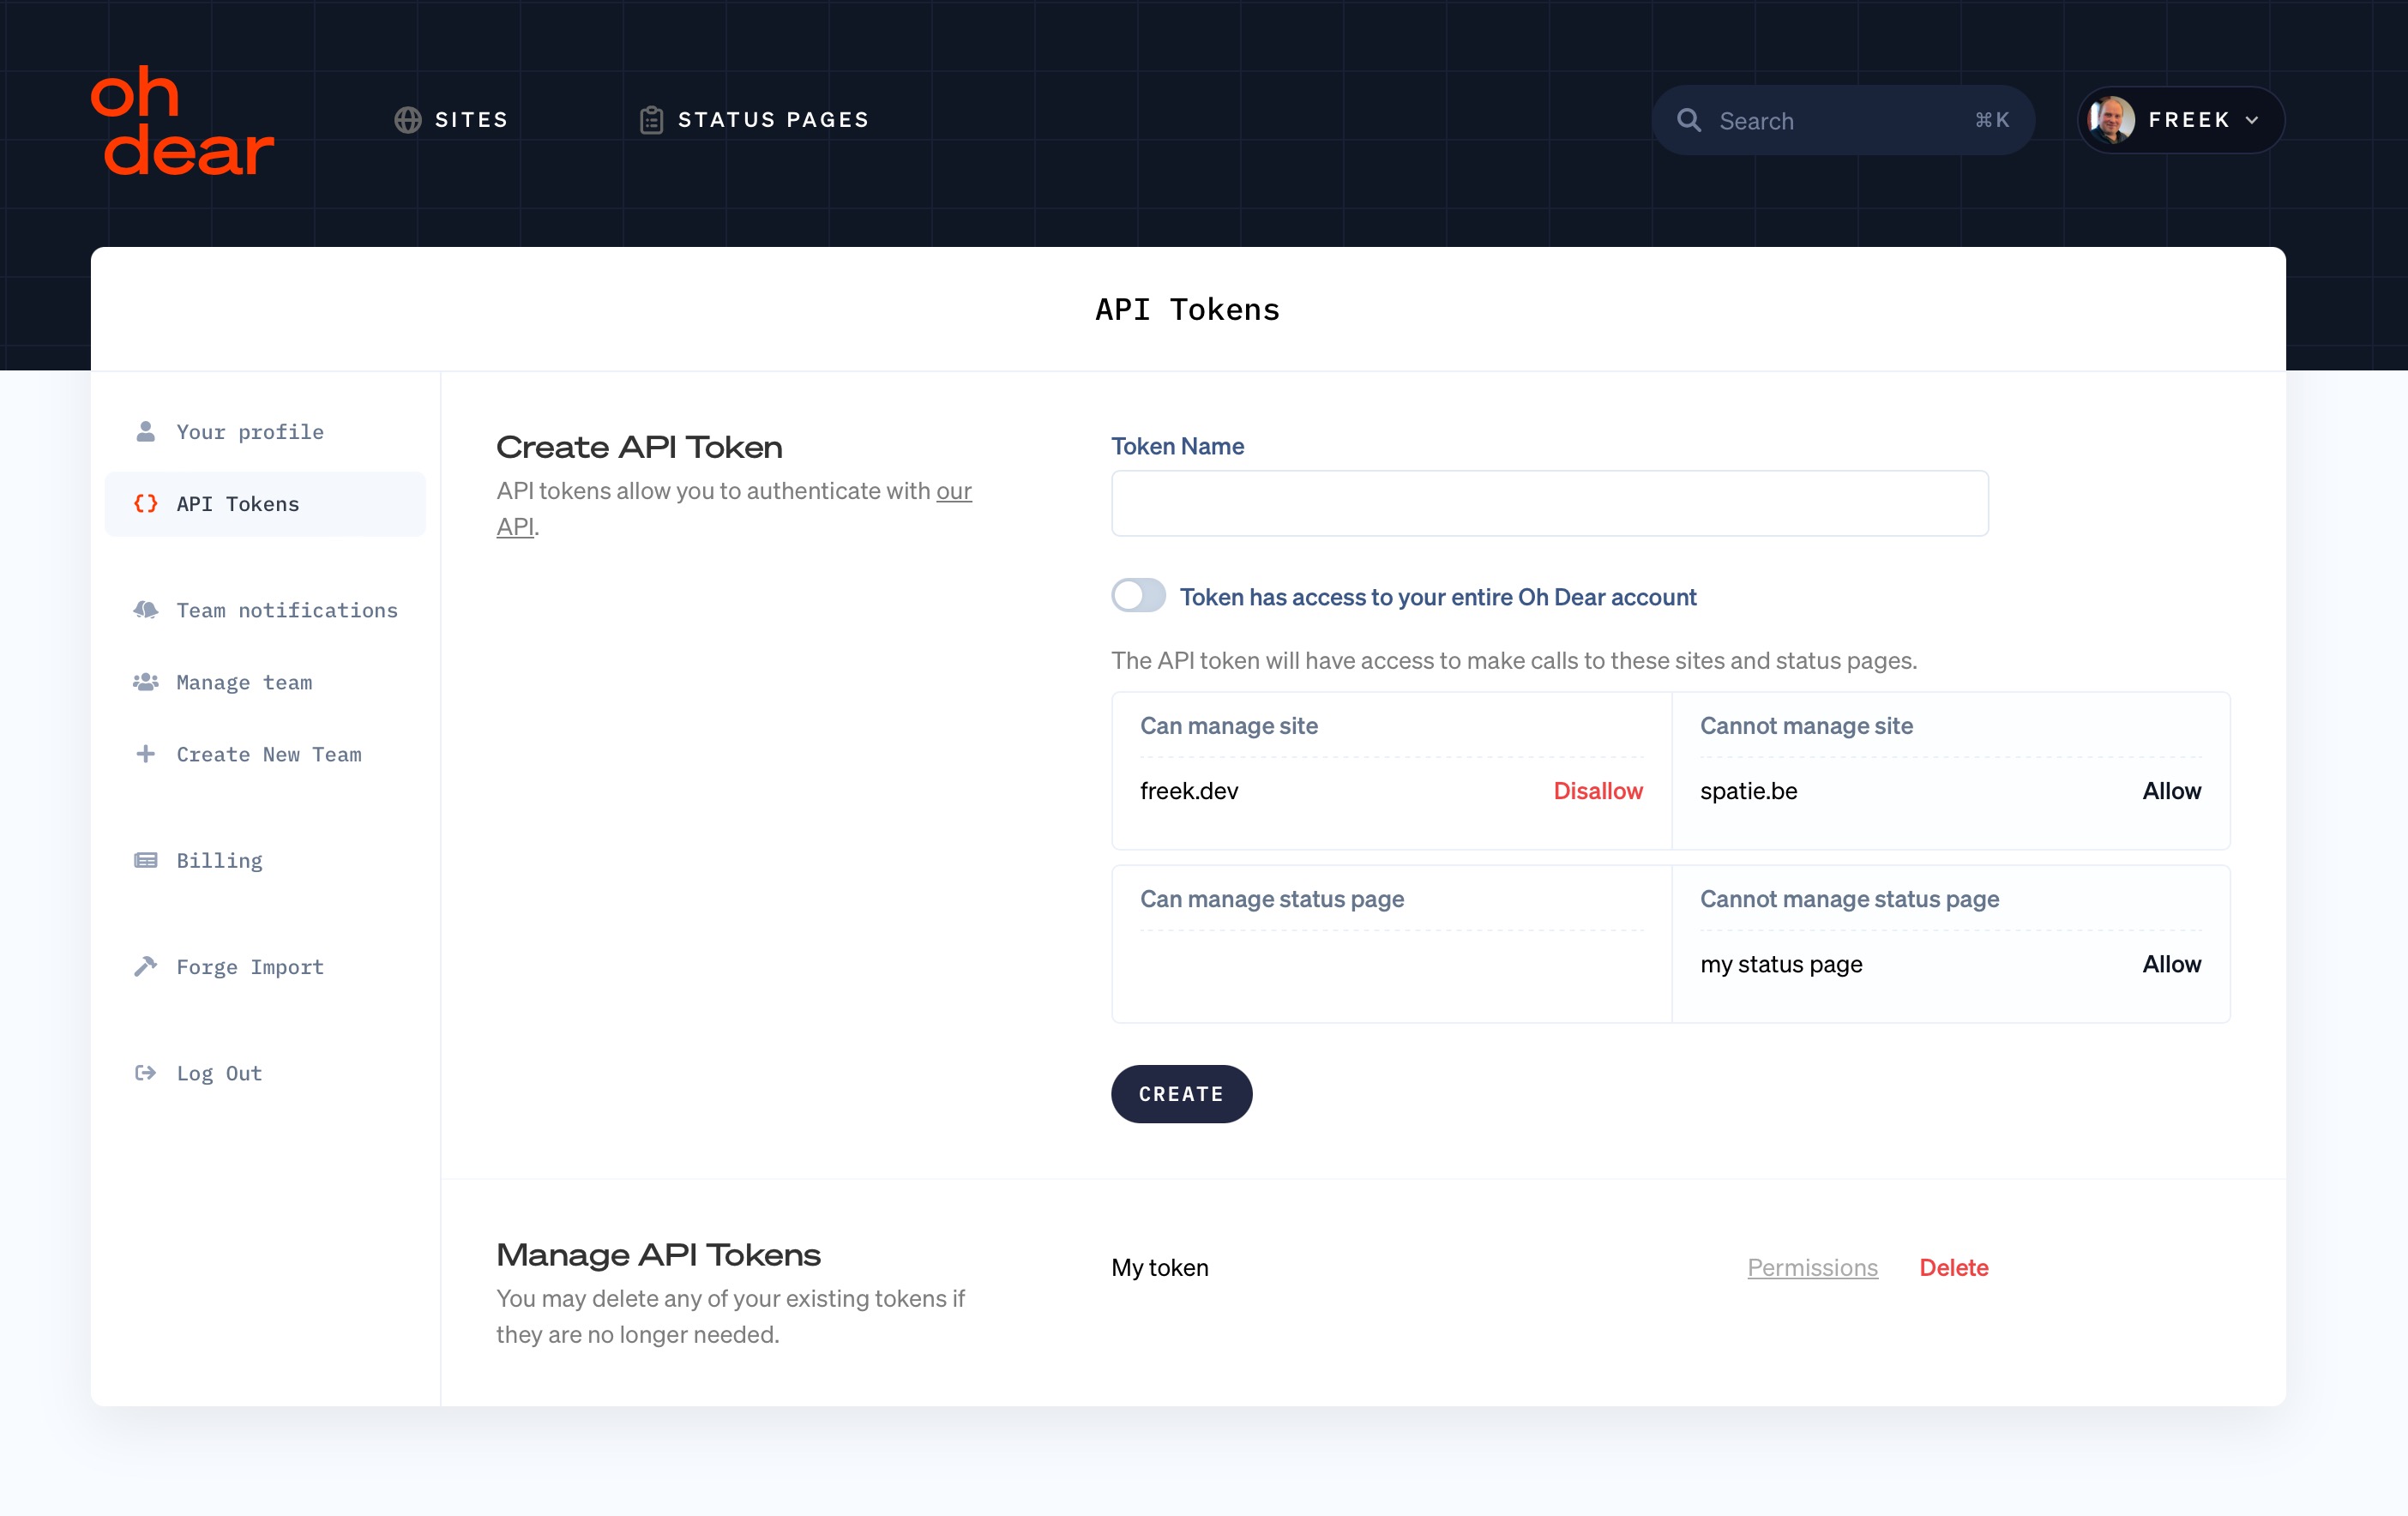Click the hammer icon beside Forge Import

146,965
